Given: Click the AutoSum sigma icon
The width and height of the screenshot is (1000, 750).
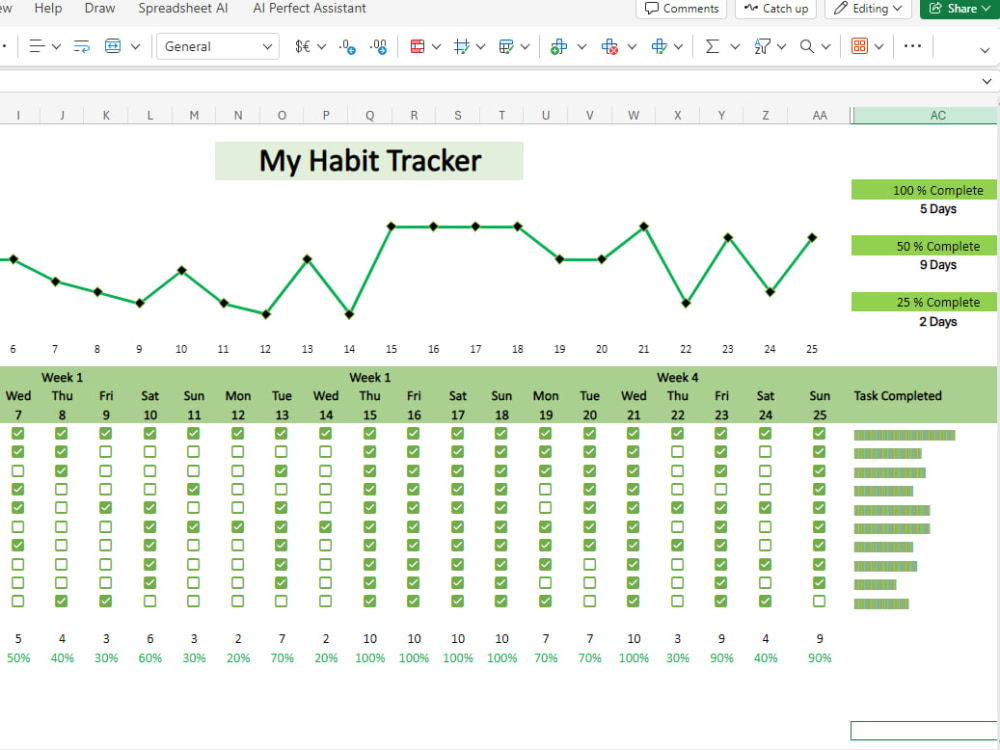Looking at the screenshot, I should pos(712,47).
